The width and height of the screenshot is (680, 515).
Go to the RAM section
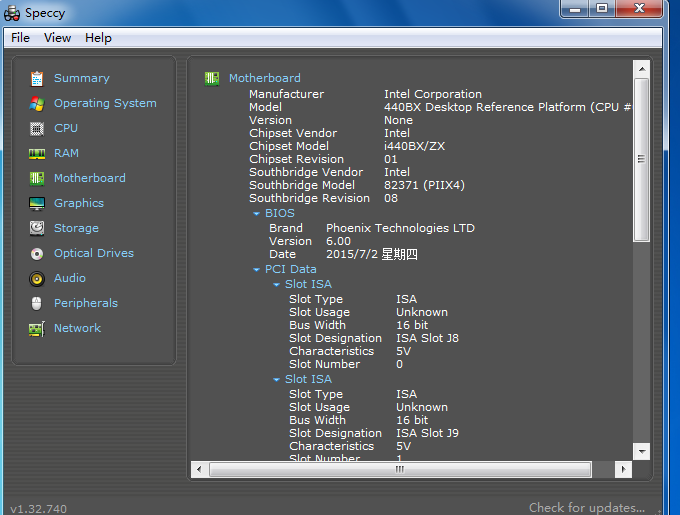[x=66, y=153]
